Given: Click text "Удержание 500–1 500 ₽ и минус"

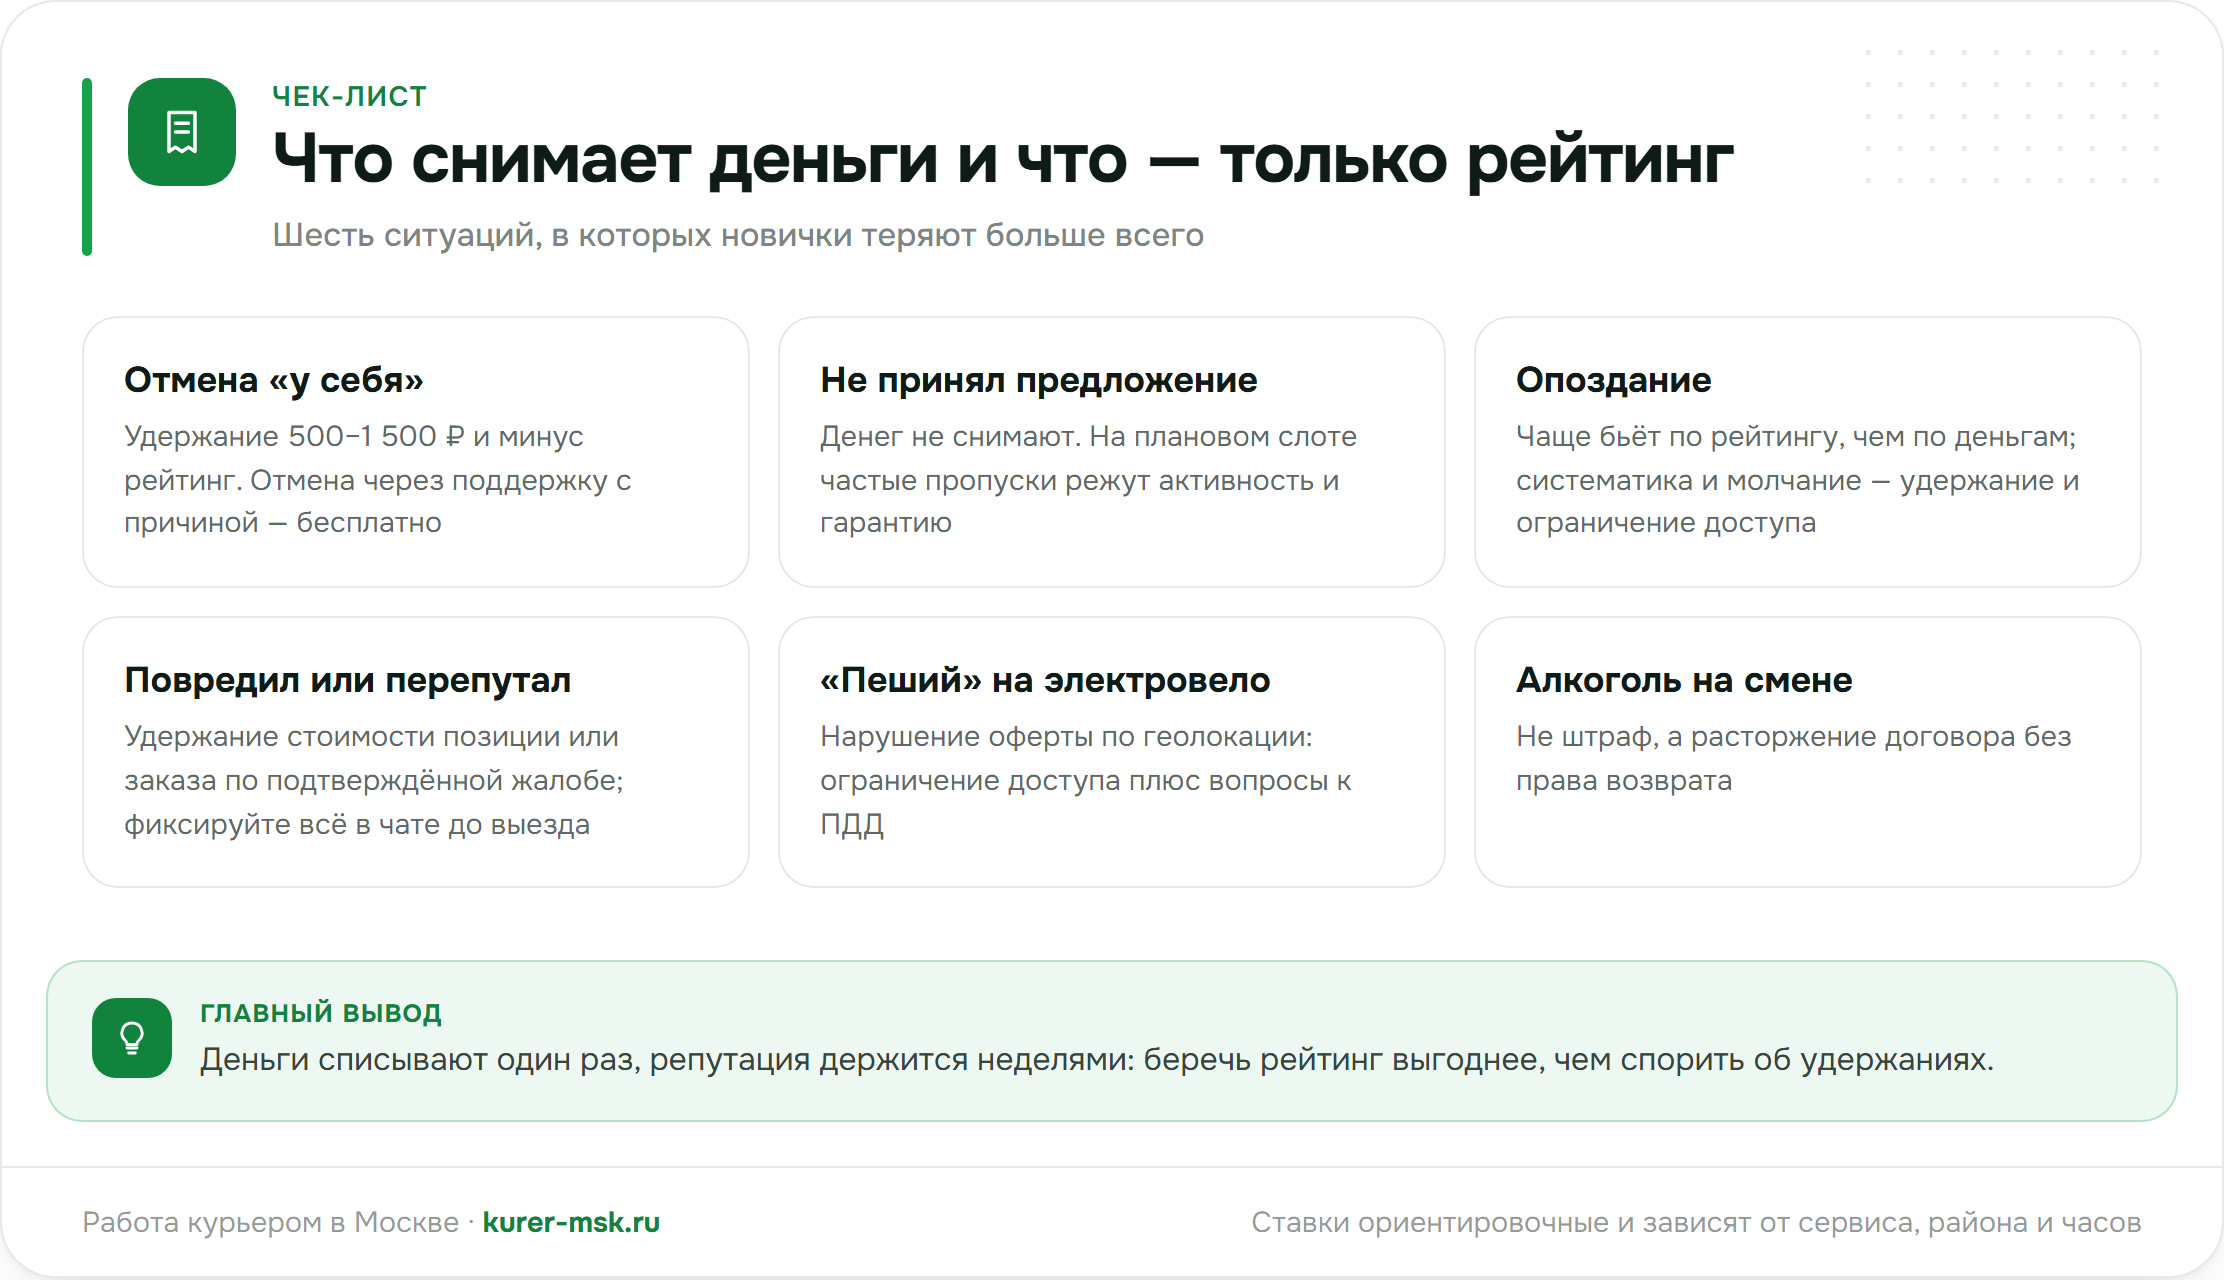Looking at the screenshot, I should 354,436.
